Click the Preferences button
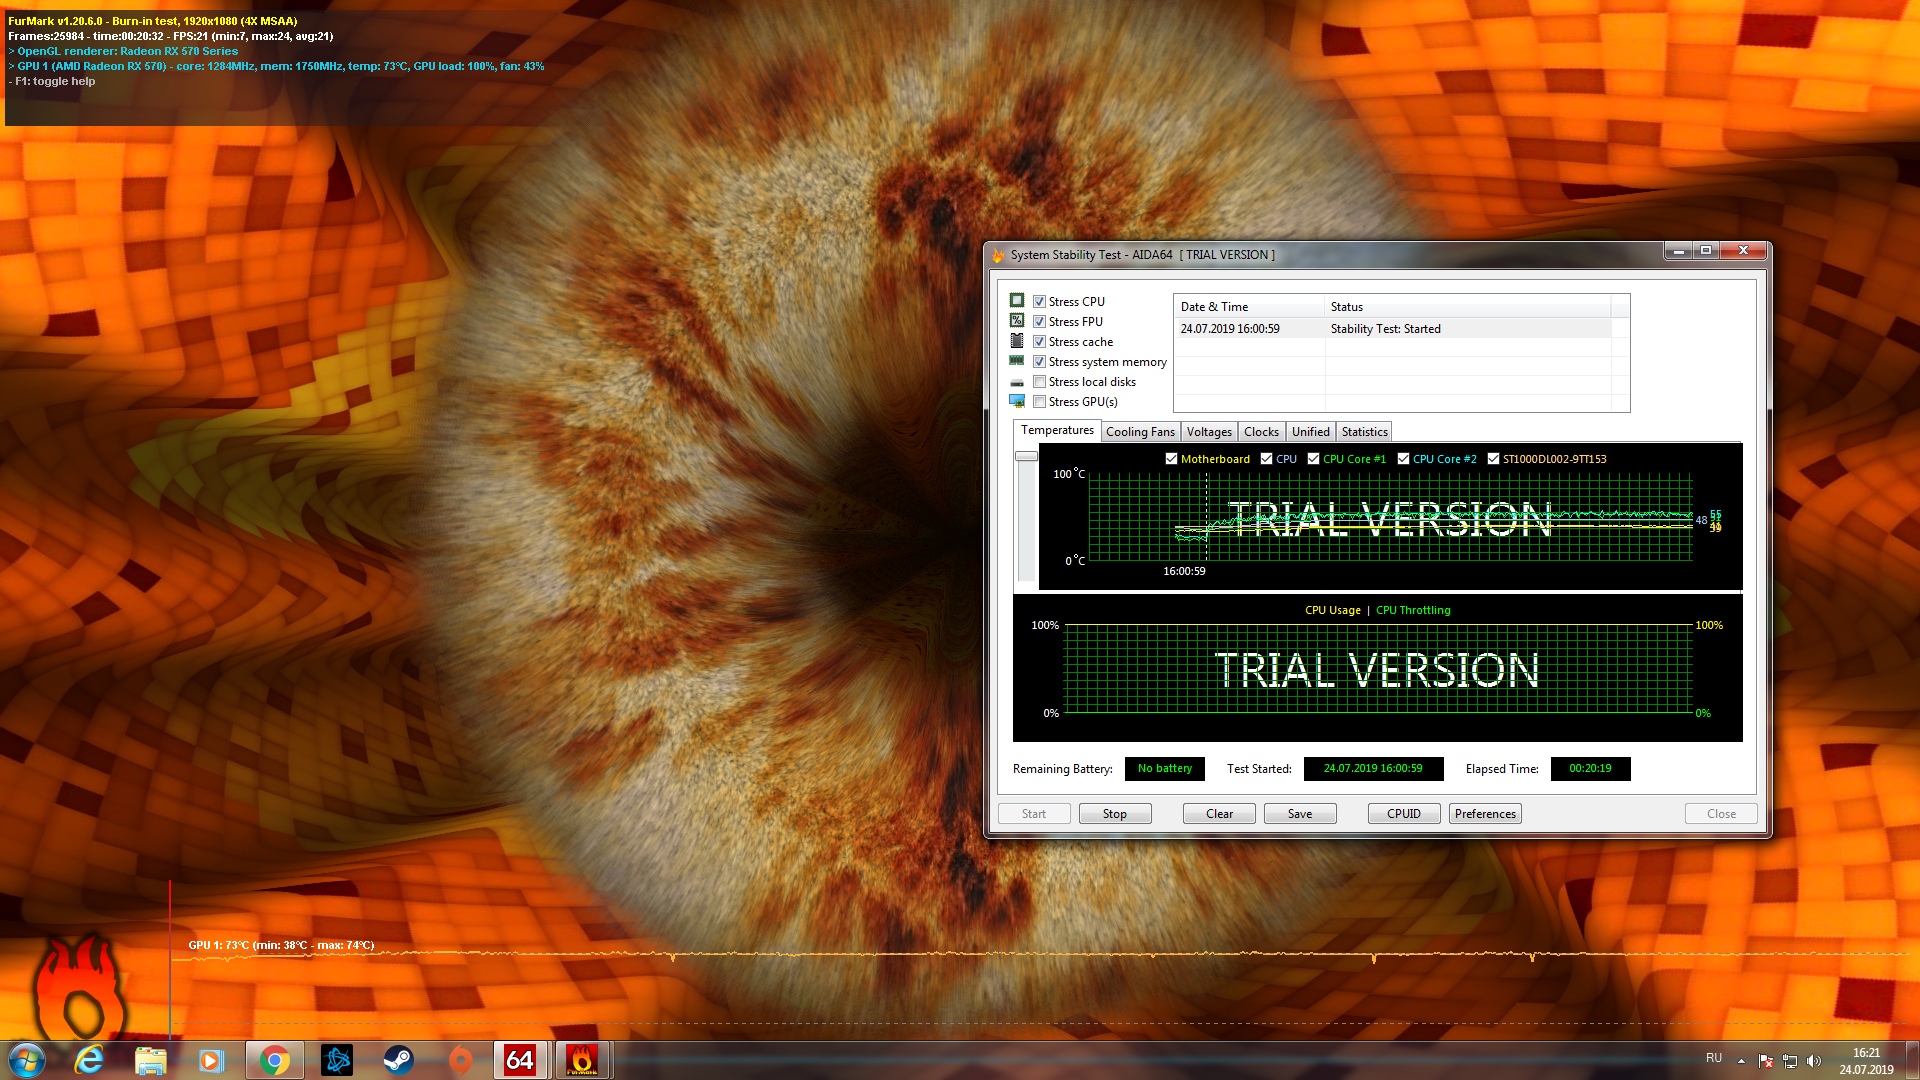Viewport: 1920px width, 1080px height. click(x=1485, y=814)
